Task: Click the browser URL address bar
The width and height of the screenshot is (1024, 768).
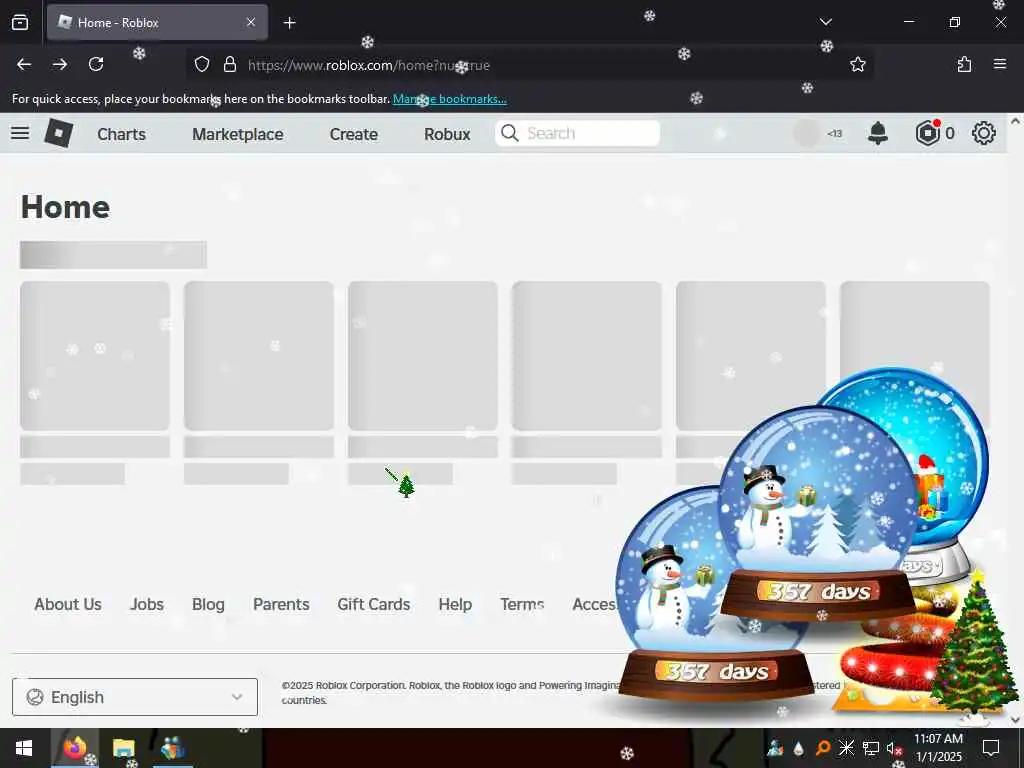Action: coord(529,65)
